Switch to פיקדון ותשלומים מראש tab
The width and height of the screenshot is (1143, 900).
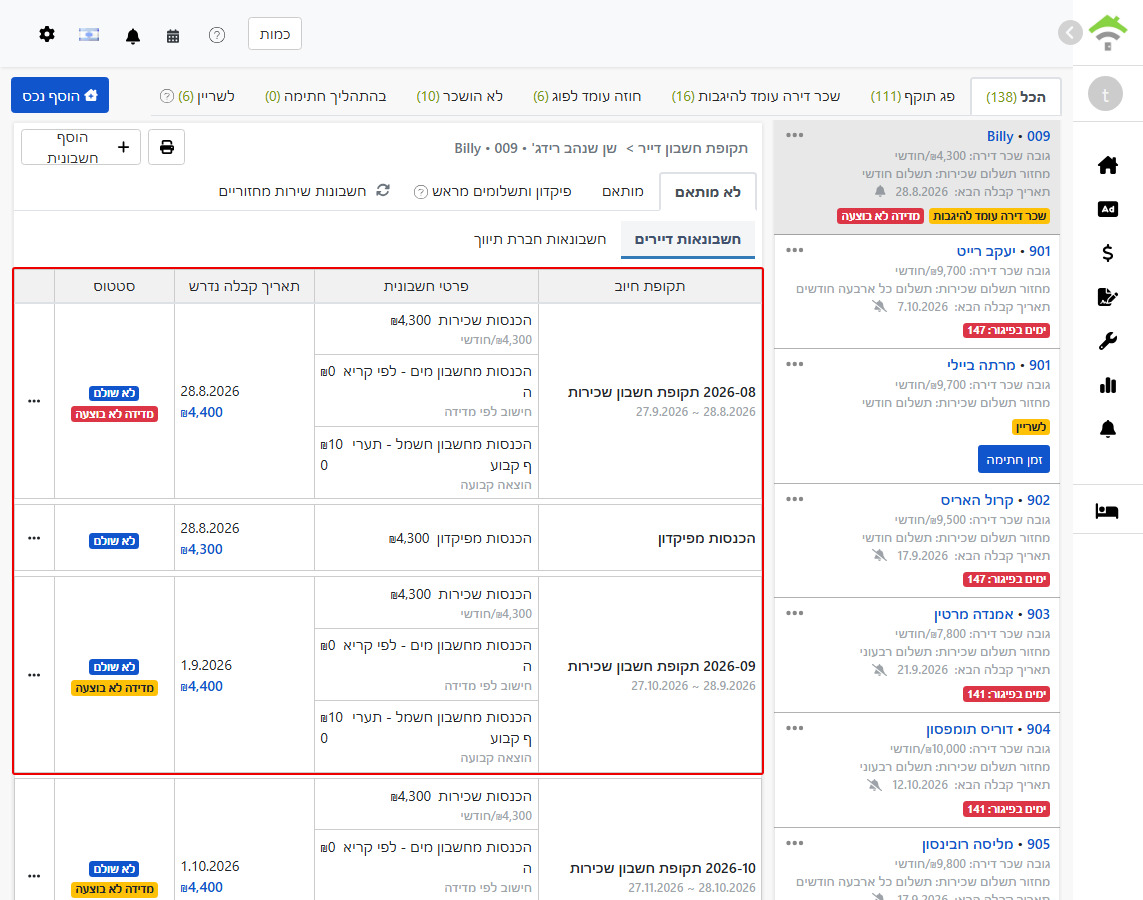click(x=502, y=192)
